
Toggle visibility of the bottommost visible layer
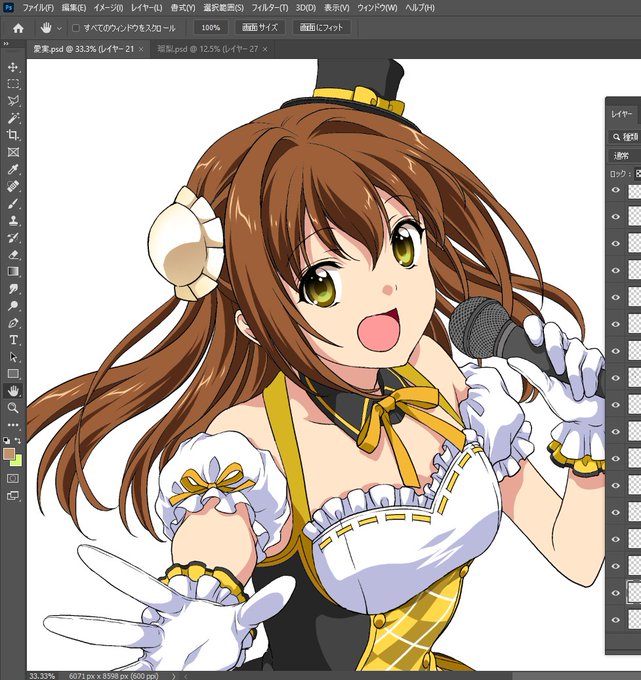pos(615,620)
